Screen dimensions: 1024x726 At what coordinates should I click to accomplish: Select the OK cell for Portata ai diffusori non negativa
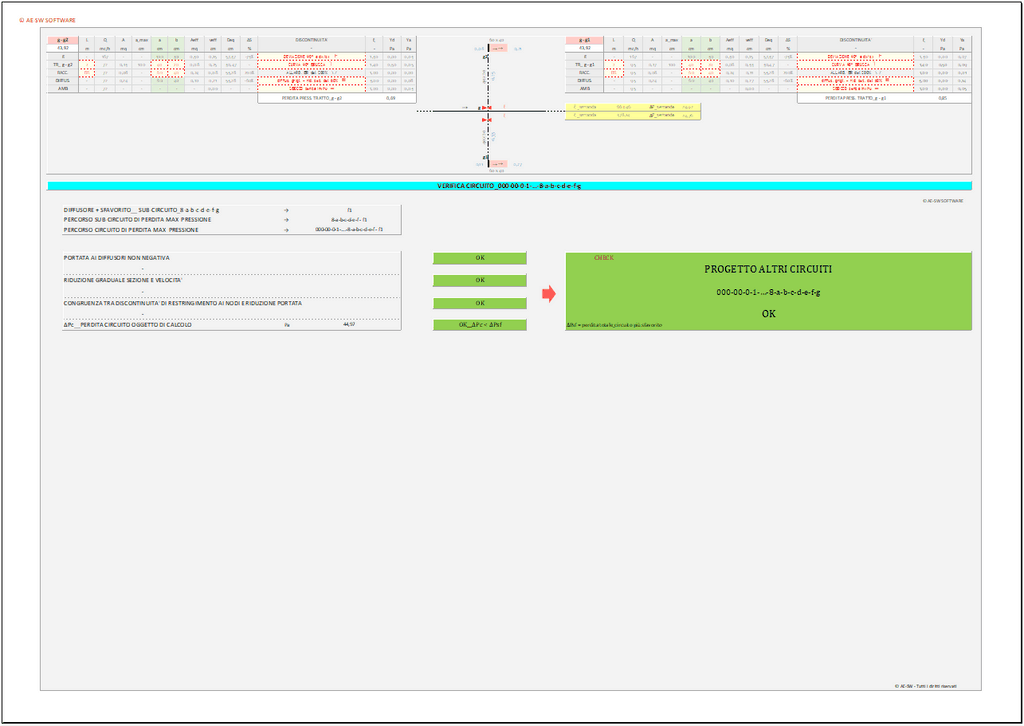pos(480,258)
